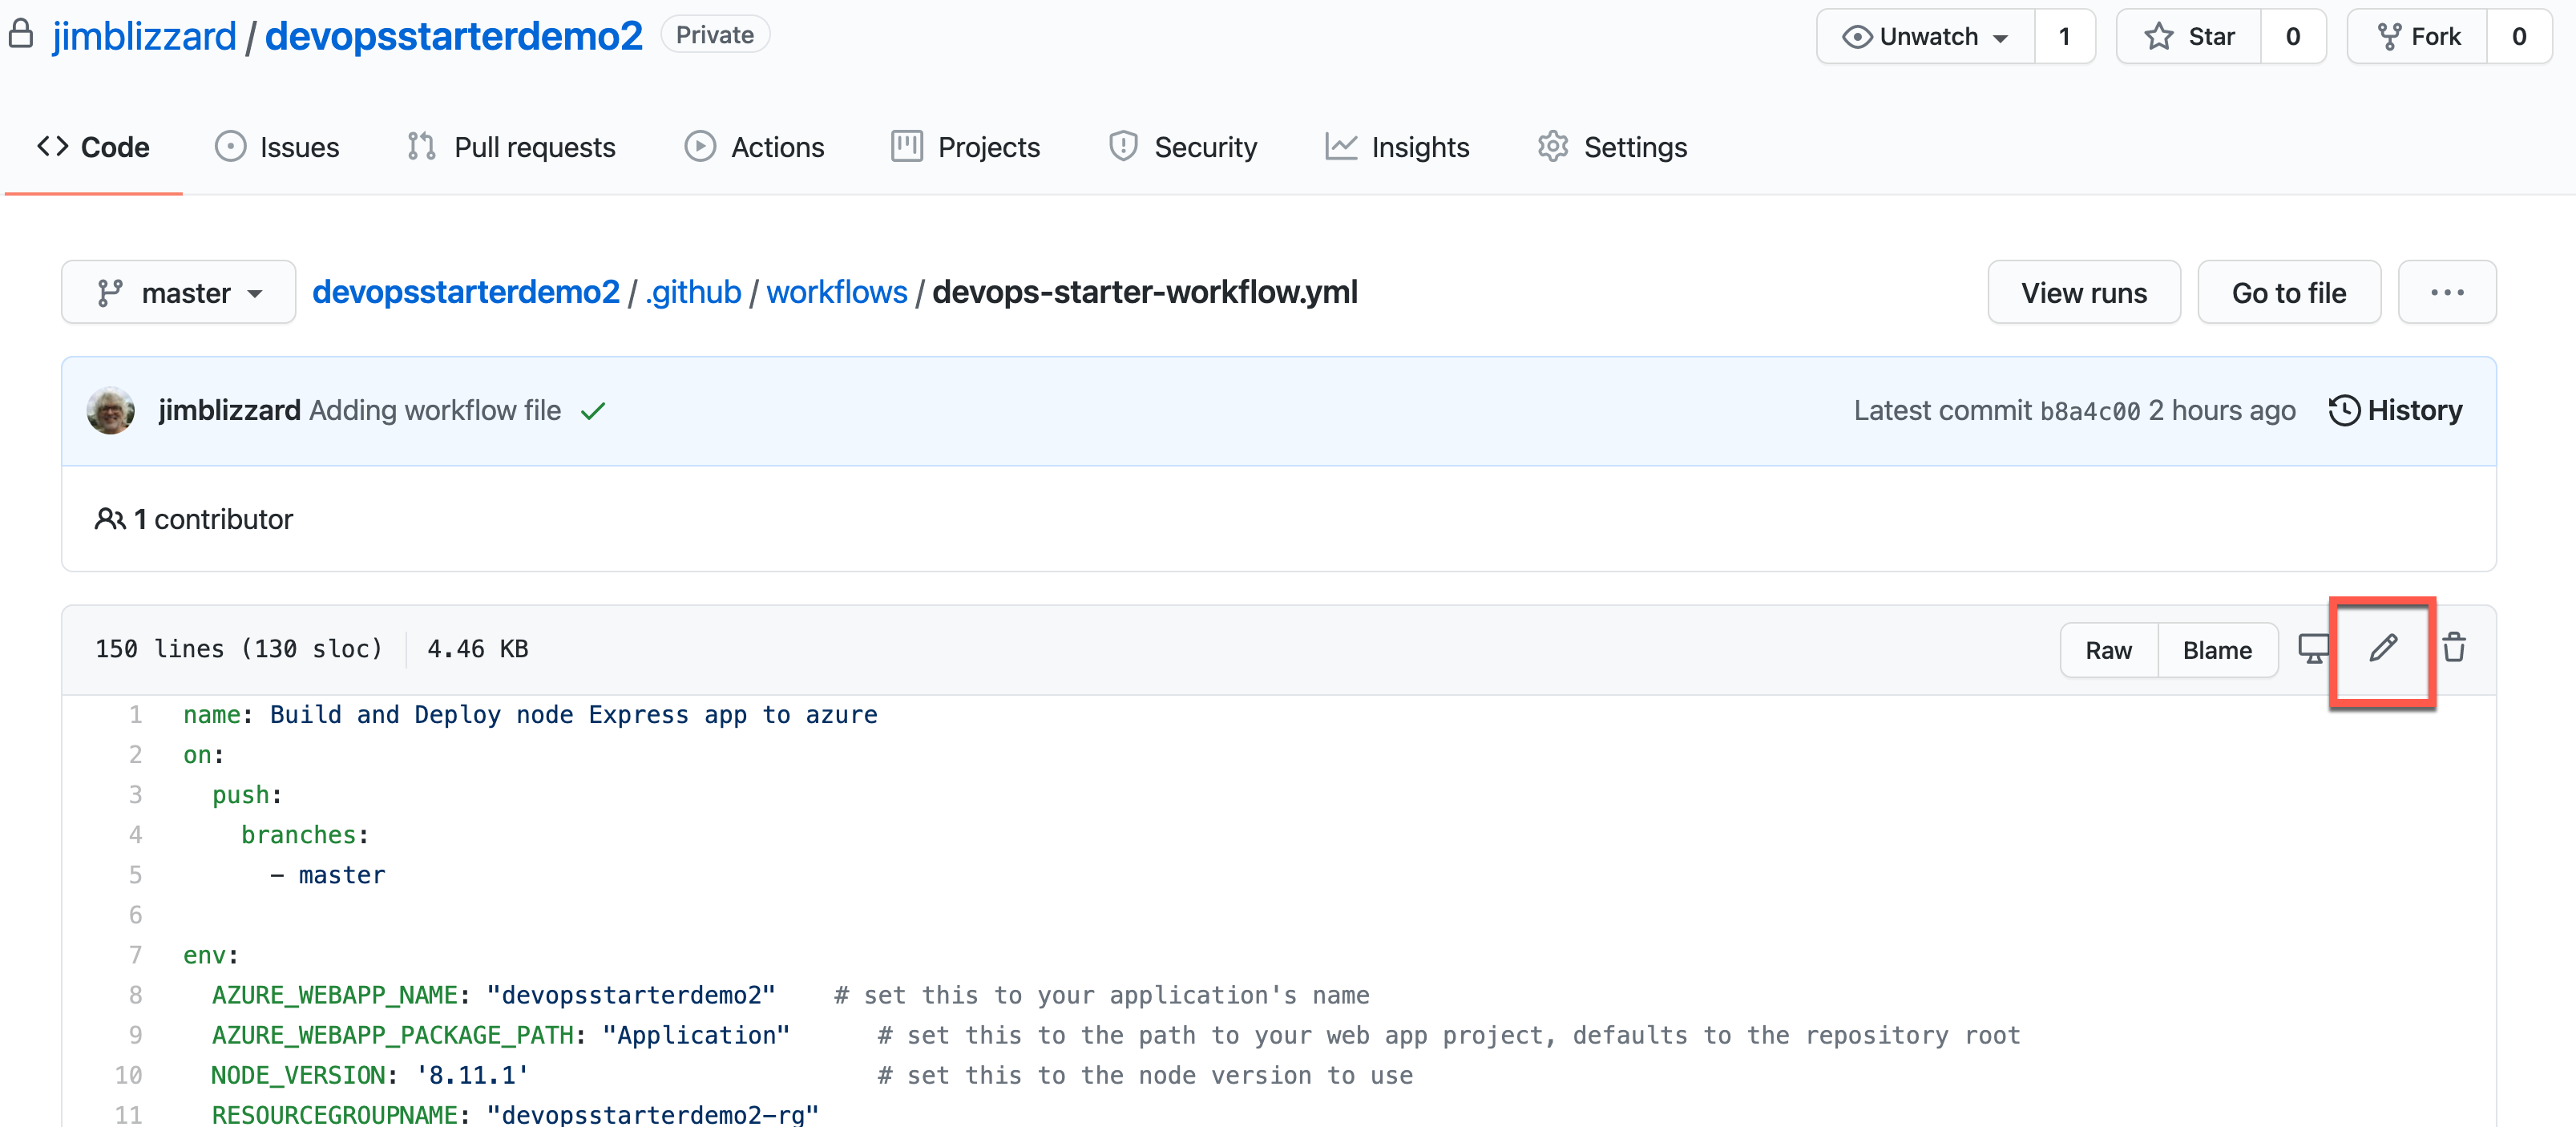Navigate to the workflows folder breadcrumb
This screenshot has height=1127, width=2576.
(x=836, y=292)
